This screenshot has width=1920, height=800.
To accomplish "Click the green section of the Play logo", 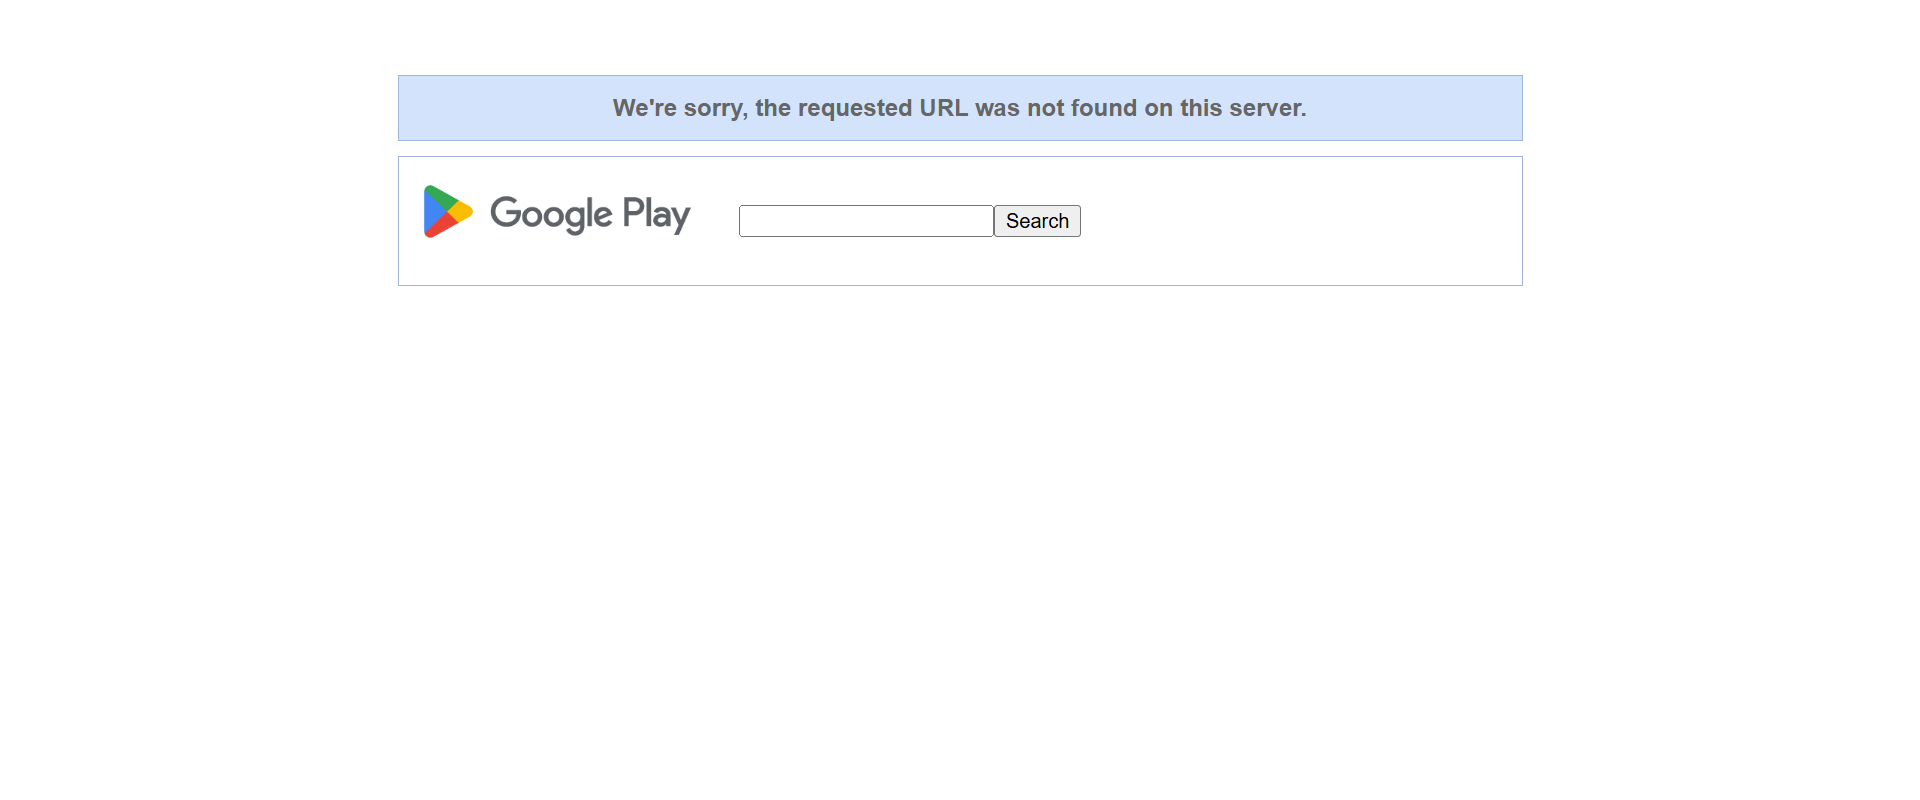I will (x=440, y=196).
